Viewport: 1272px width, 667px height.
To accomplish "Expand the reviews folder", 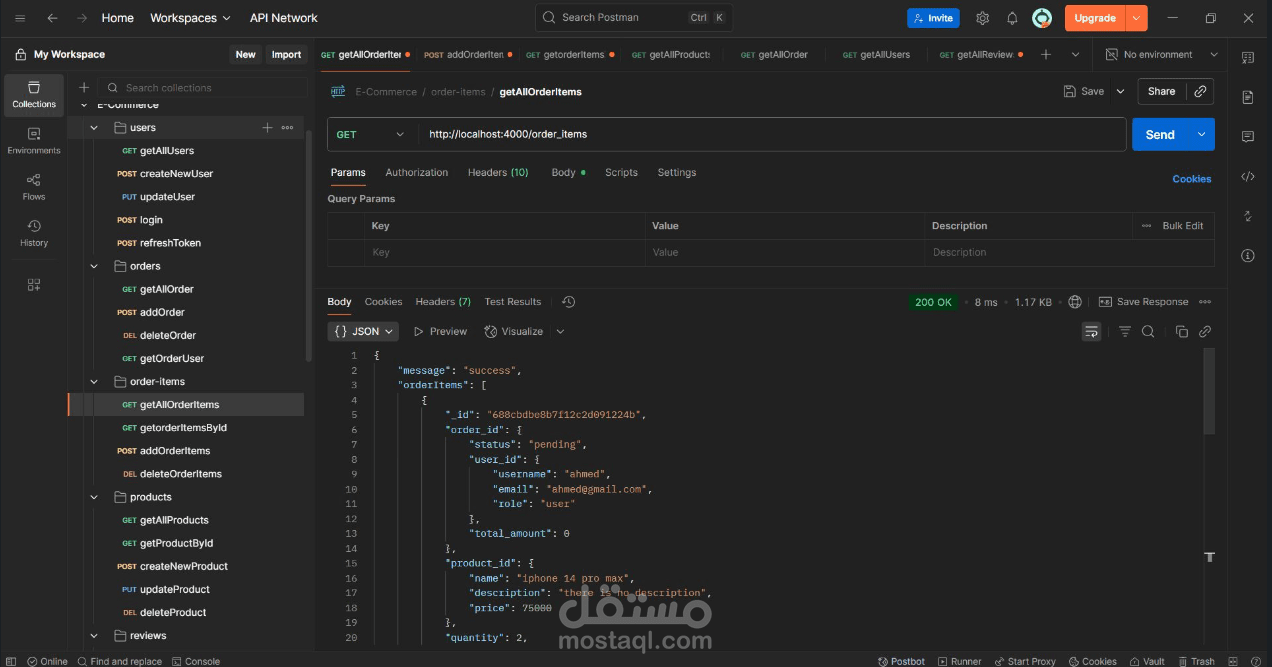I will tap(94, 636).
